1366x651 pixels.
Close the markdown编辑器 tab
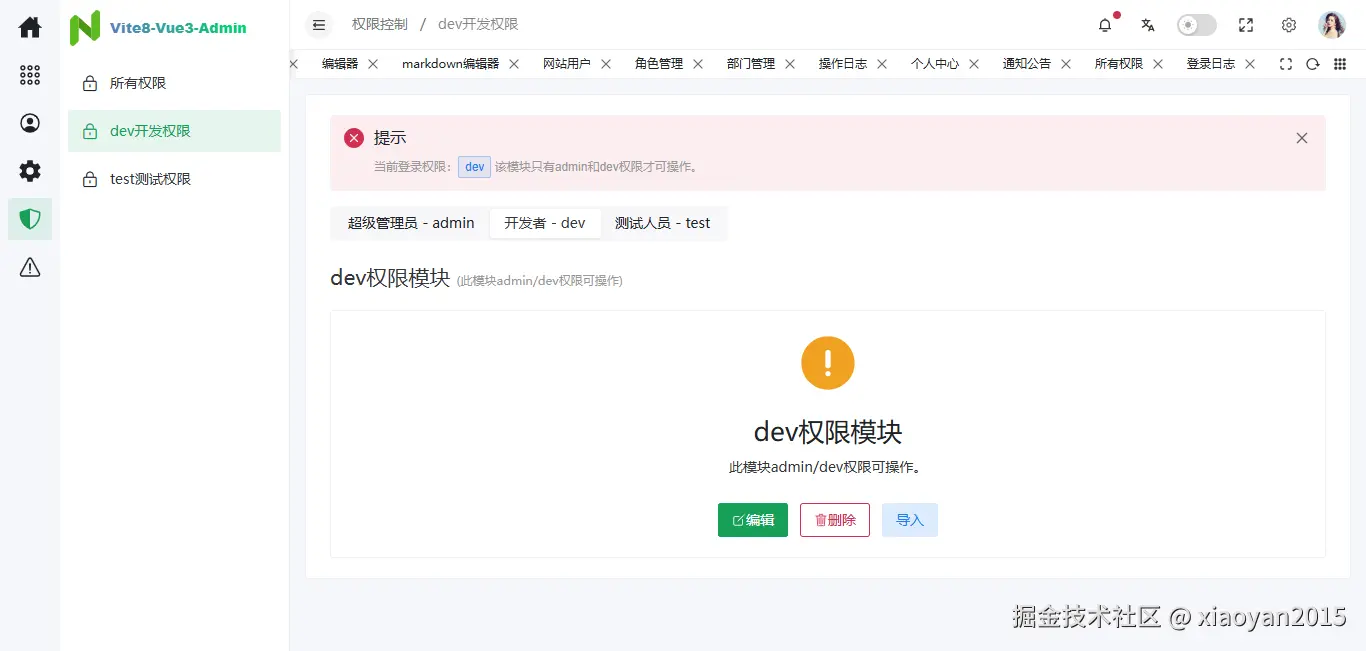click(x=514, y=64)
